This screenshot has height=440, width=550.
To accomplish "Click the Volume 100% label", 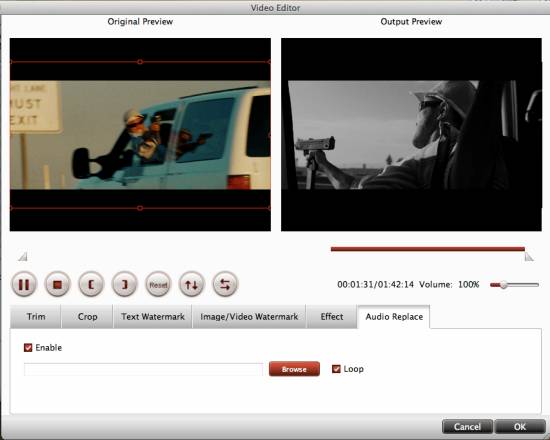I will click(449, 284).
